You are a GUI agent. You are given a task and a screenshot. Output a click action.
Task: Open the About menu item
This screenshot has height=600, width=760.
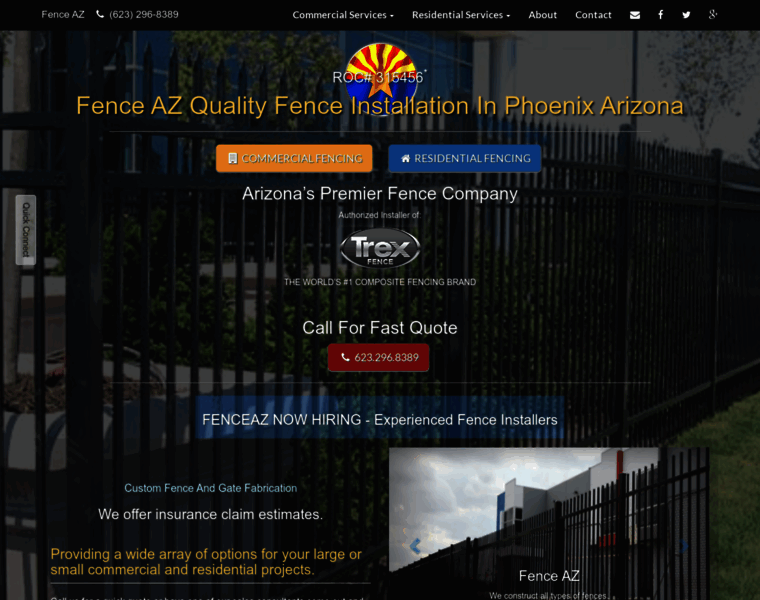[x=542, y=15]
